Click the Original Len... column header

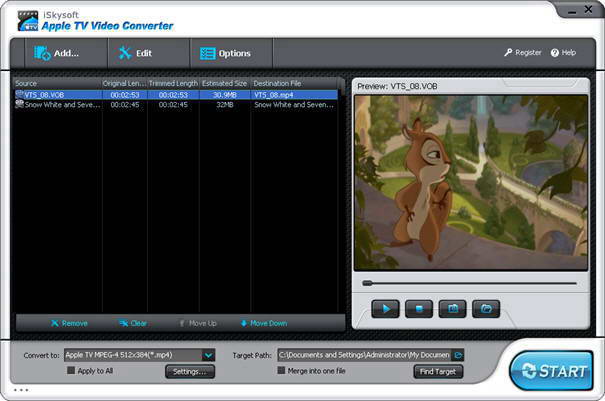pyautogui.click(x=124, y=83)
